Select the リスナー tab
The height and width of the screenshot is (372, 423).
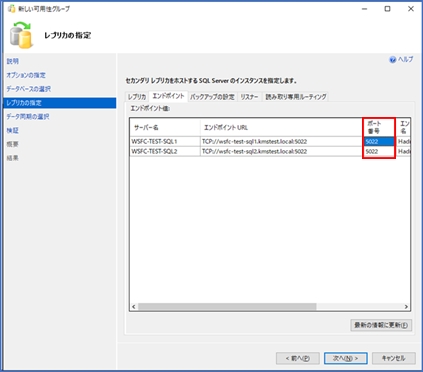point(249,97)
